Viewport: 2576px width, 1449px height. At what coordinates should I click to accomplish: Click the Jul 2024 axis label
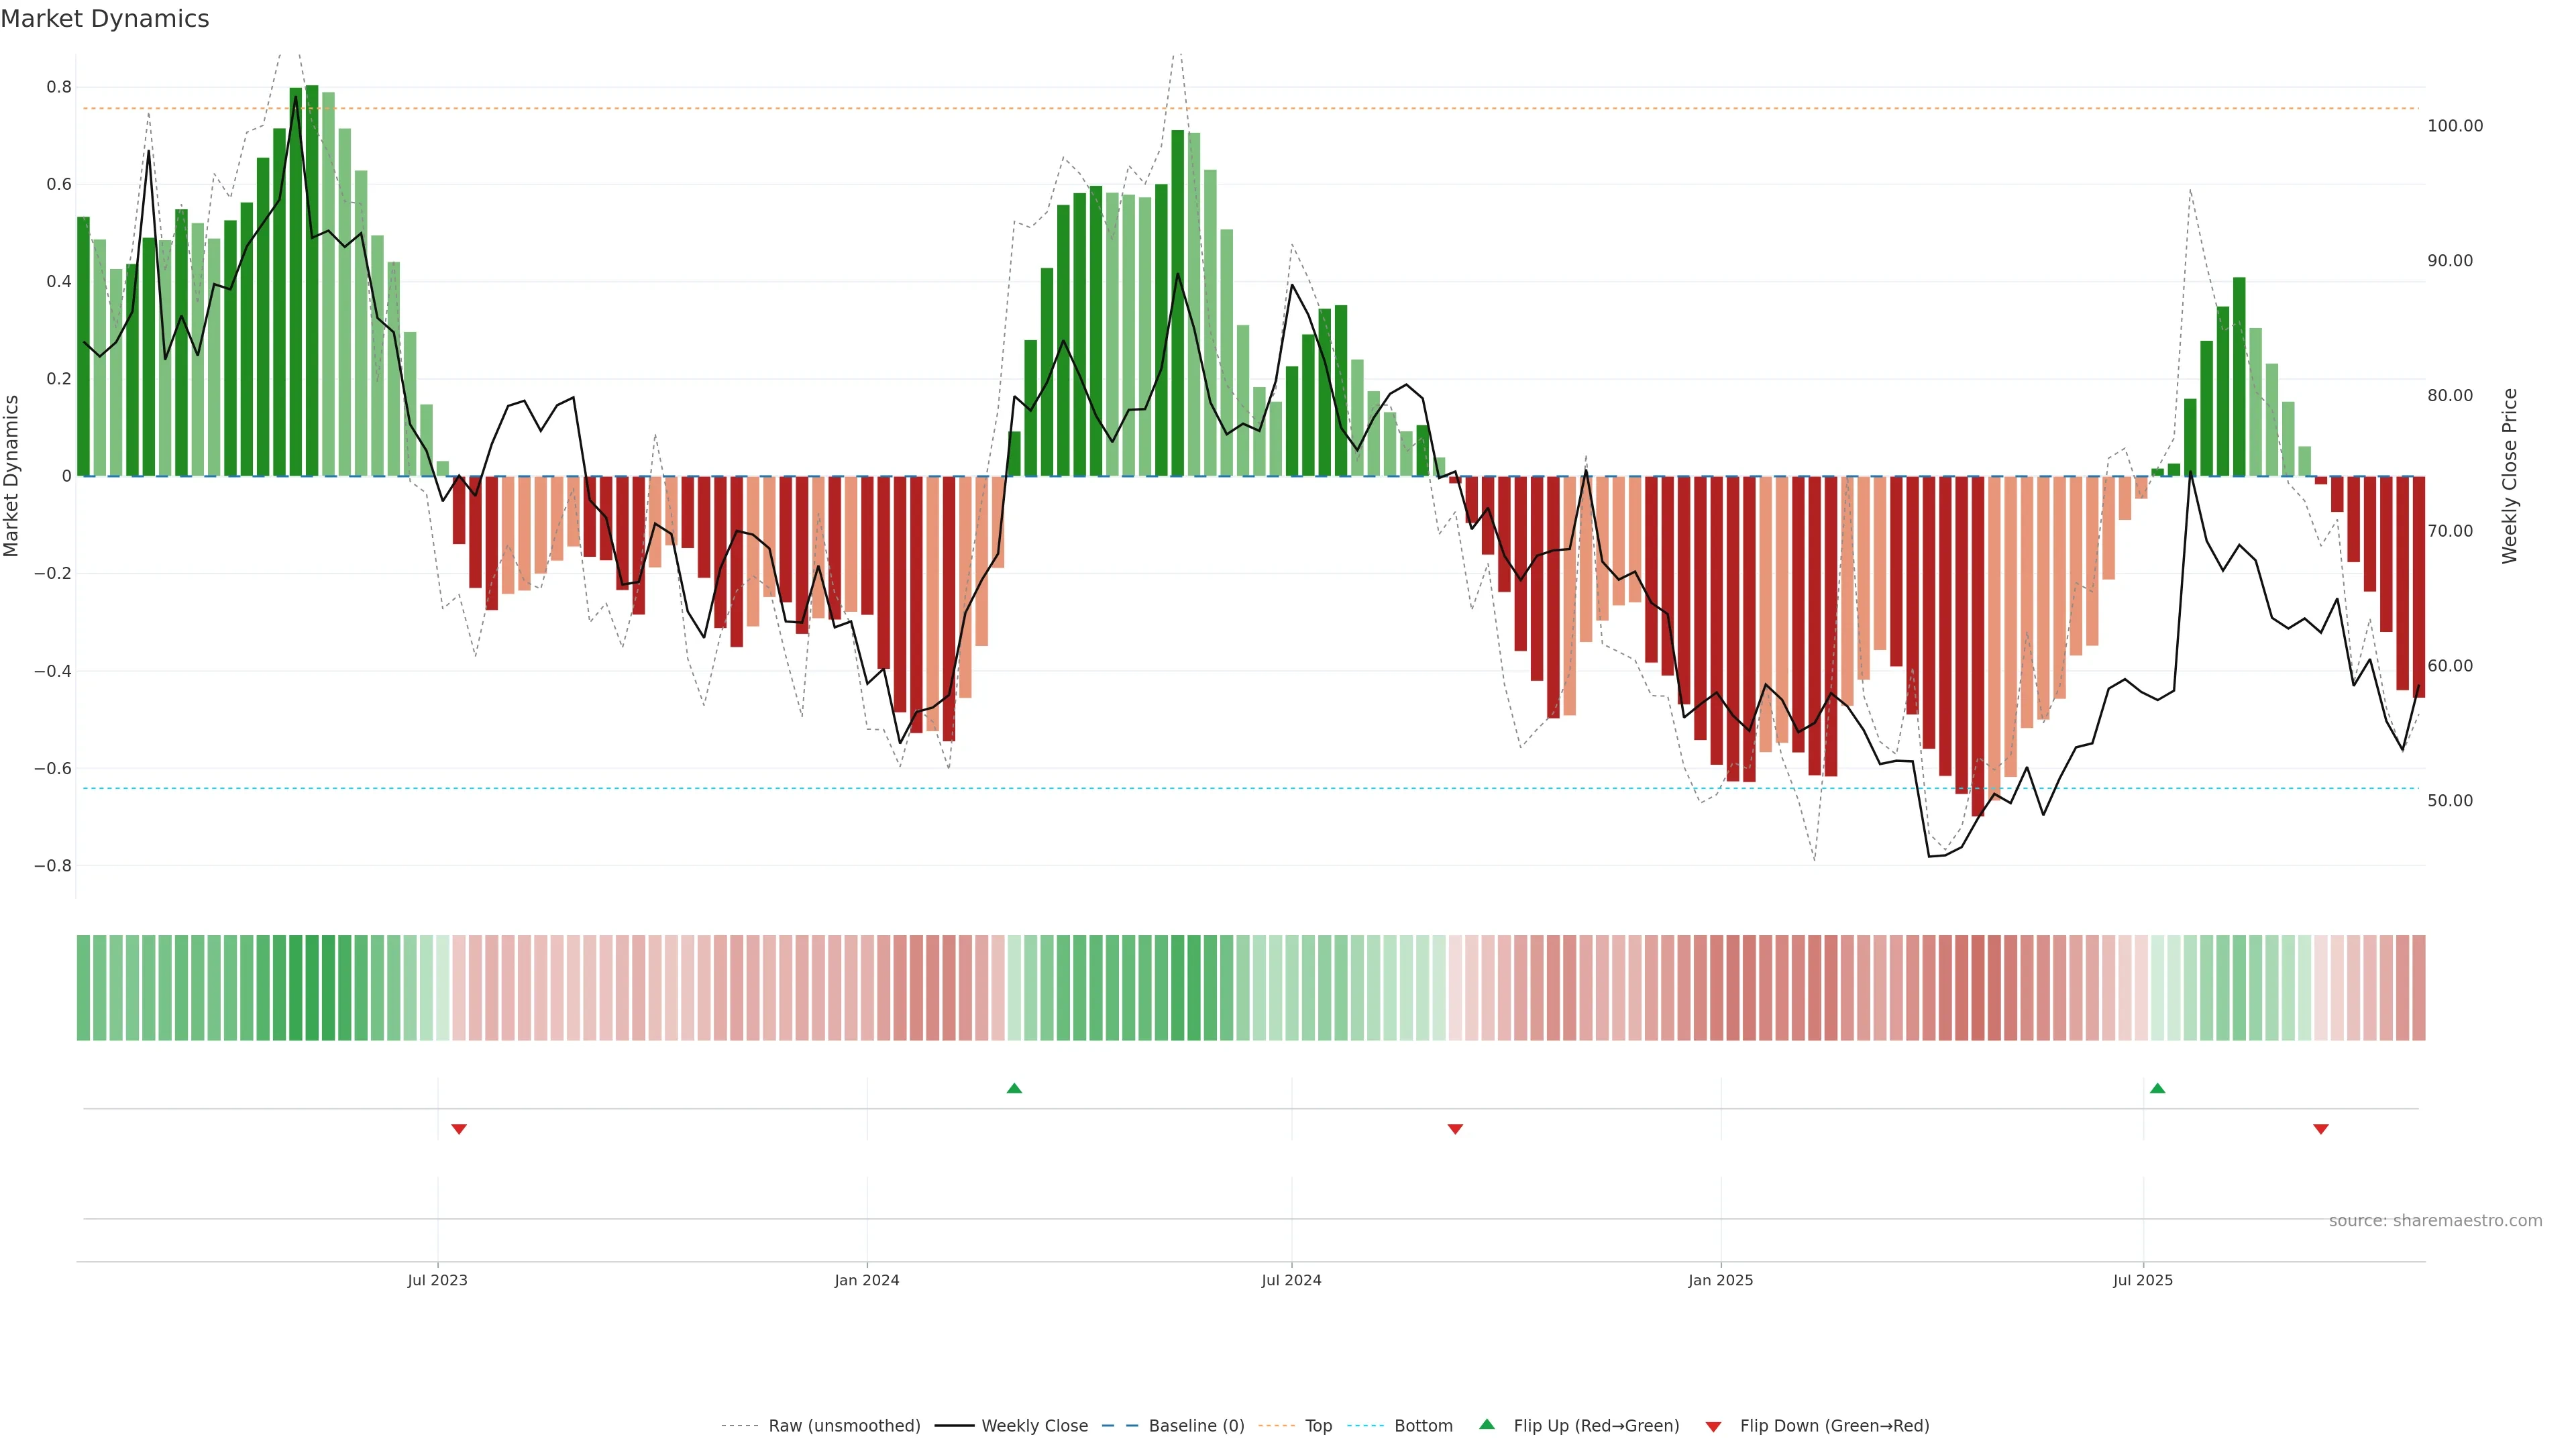pyautogui.click(x=1291, y=1280)
